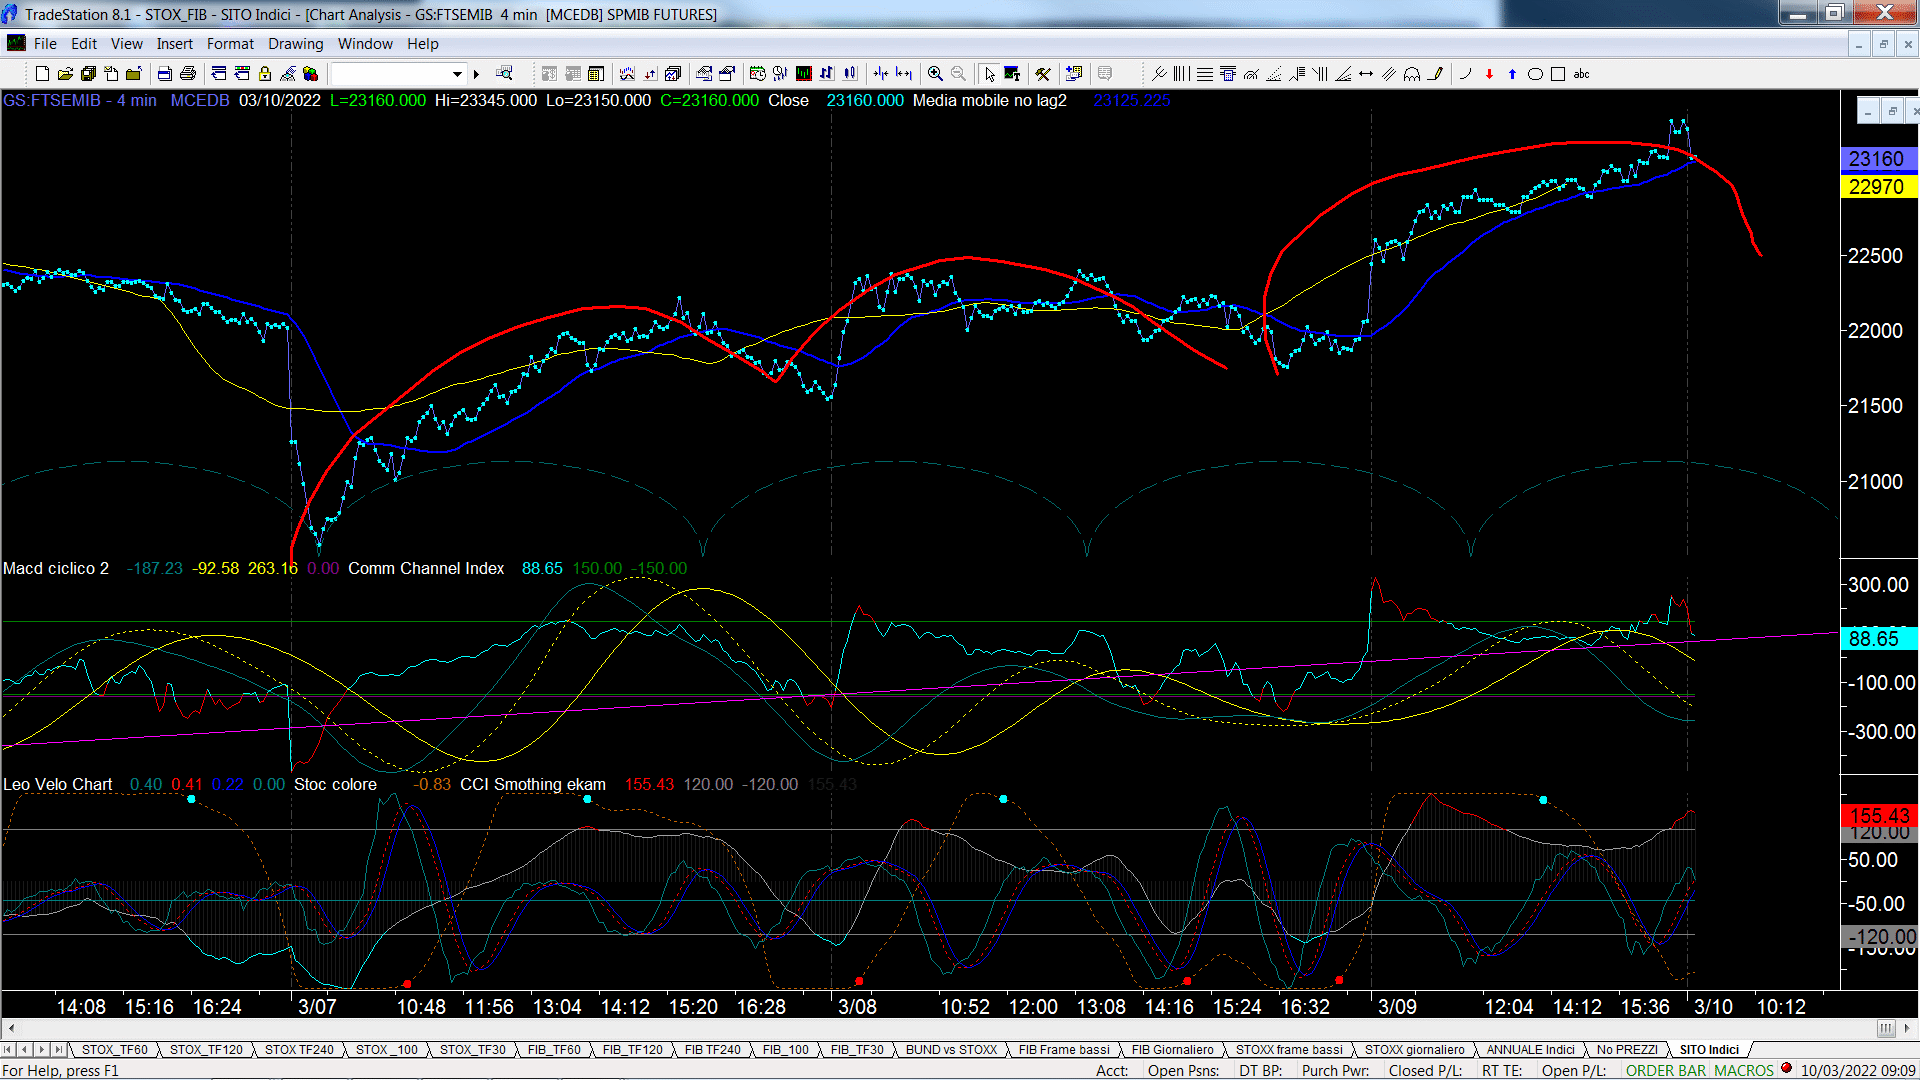Screen dimensions: 1920x1080
Task: Switch to the FIB Frame bassi tab
Action: (1064, 1049)
